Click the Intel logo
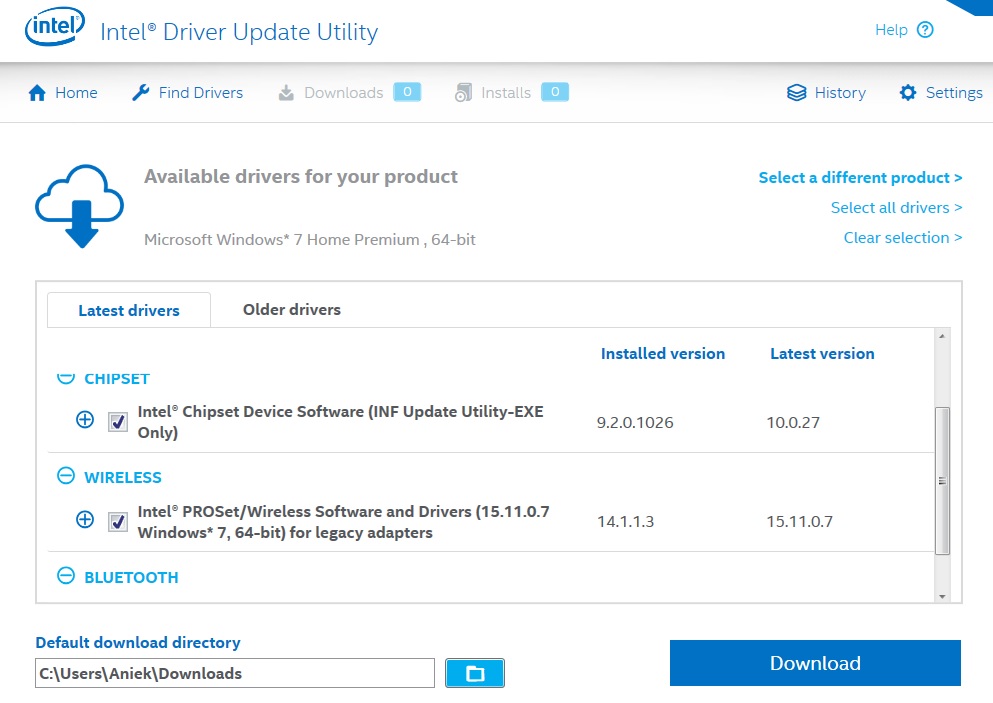This screenshot has height=703, width=993. coord(55,27)
